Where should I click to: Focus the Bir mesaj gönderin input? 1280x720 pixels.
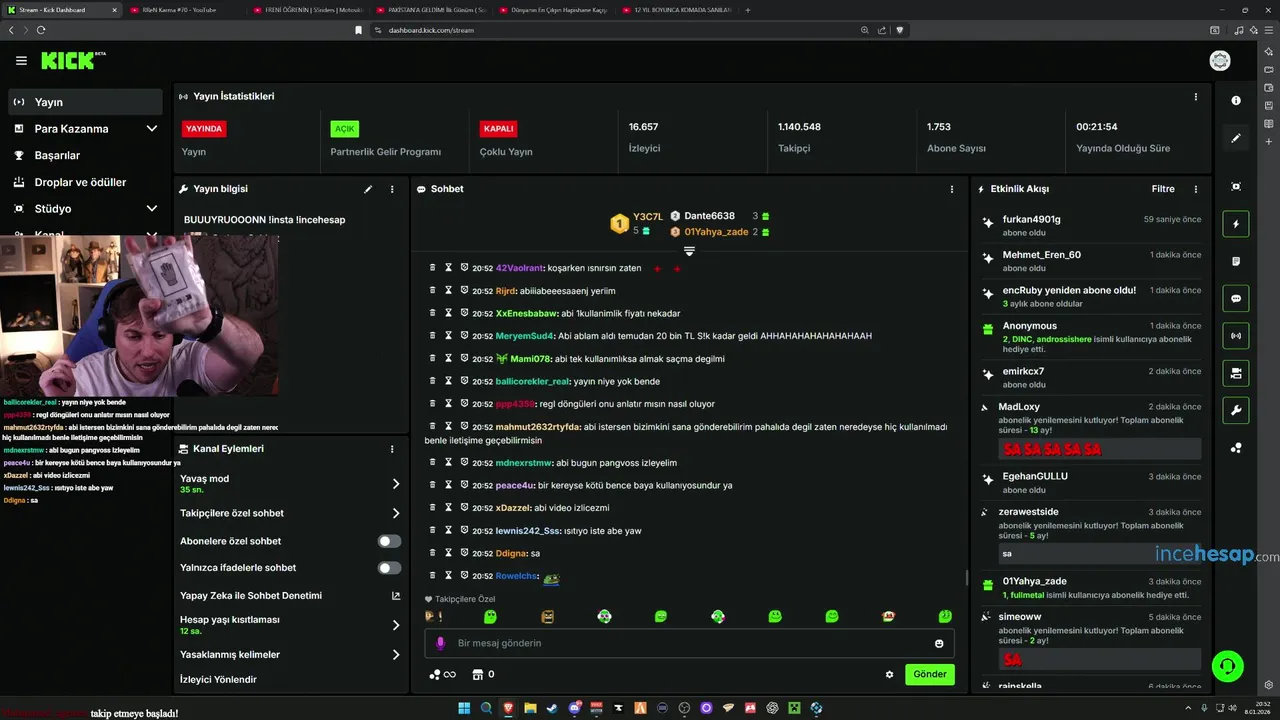[689, 643]
